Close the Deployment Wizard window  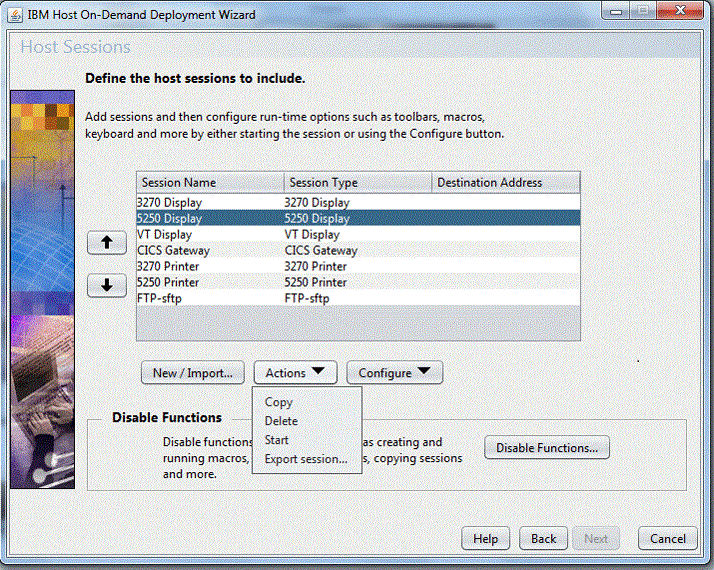(680, 10)
